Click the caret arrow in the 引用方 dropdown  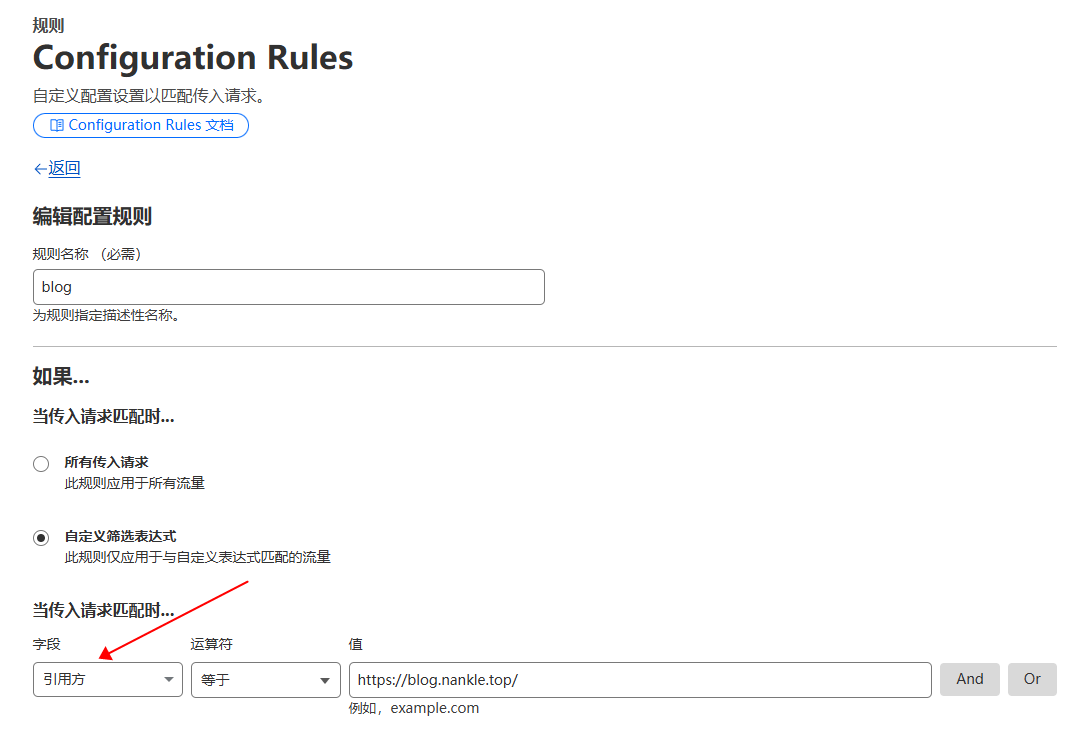169,680
